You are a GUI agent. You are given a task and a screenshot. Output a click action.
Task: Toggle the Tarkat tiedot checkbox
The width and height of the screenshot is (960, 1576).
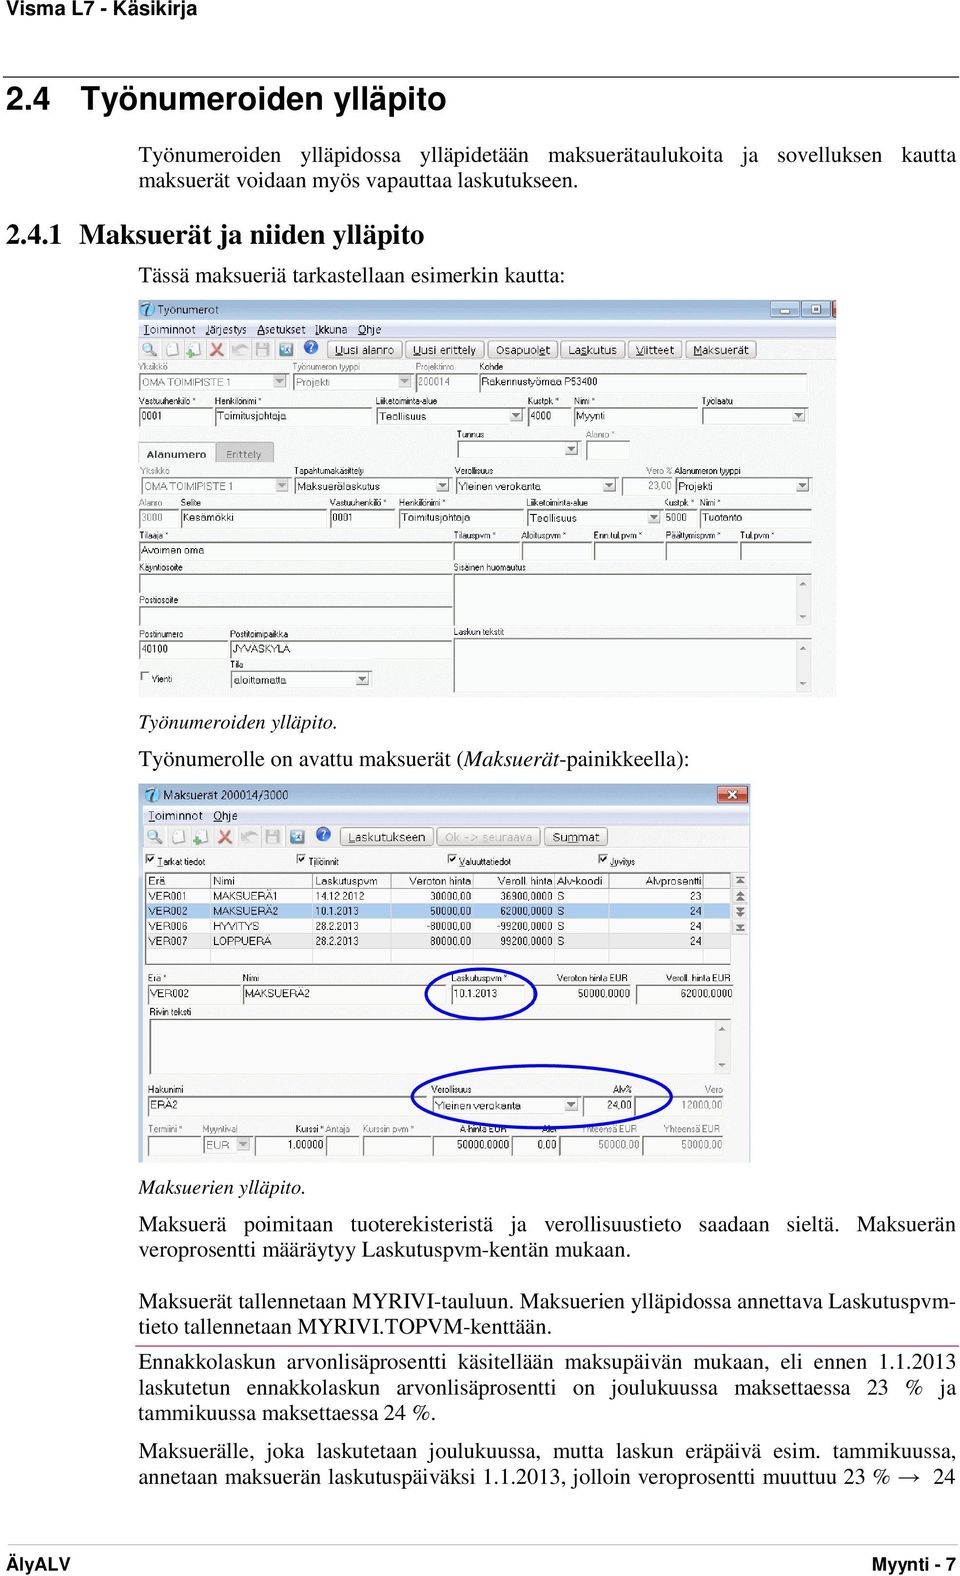pos(151,859)
